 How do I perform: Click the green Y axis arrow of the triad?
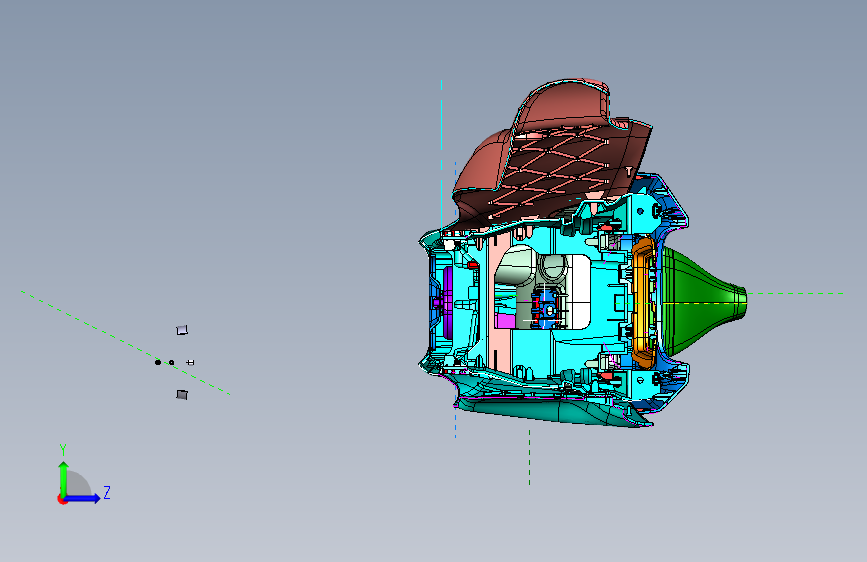coord(64,478)
